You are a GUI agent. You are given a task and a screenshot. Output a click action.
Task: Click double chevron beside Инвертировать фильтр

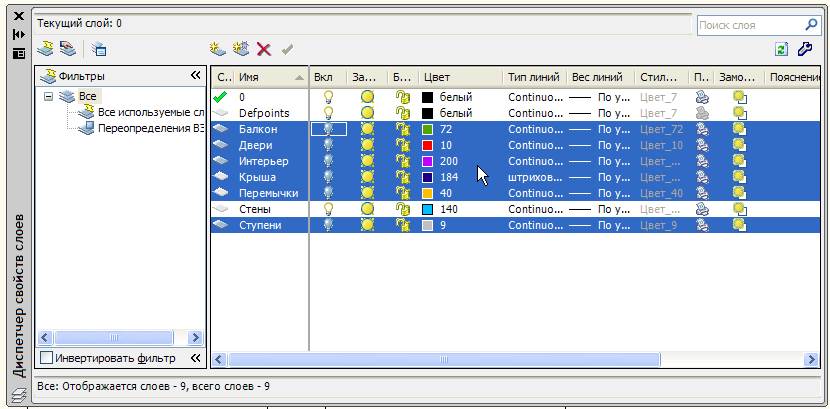(195, 358)
